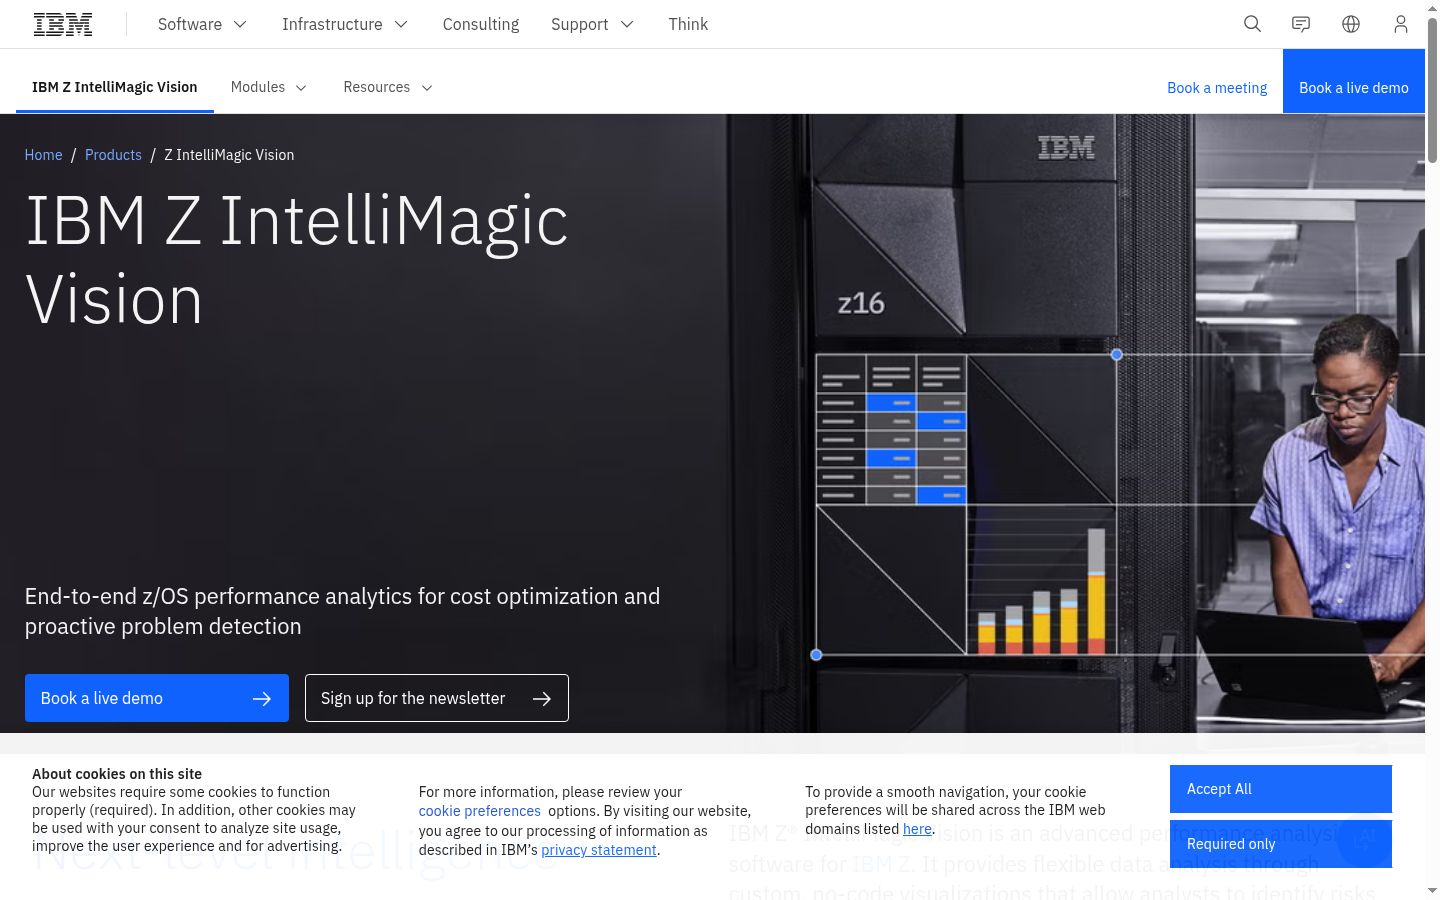Click the Accept All cookies button
This screenshot has height=900, width=1440.
pos(1281,789)
